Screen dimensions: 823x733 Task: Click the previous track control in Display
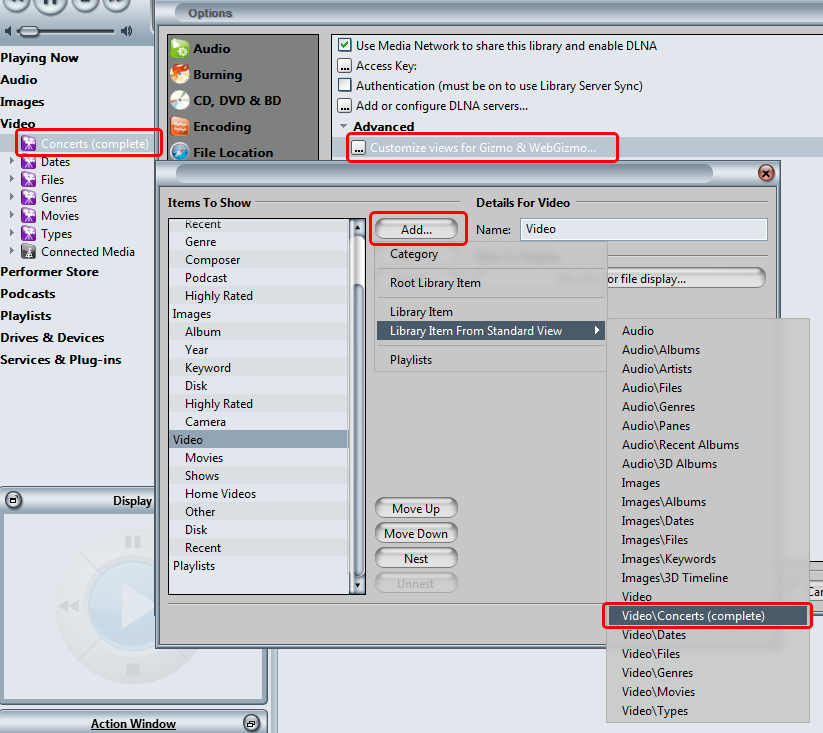(x=69, y=606)
